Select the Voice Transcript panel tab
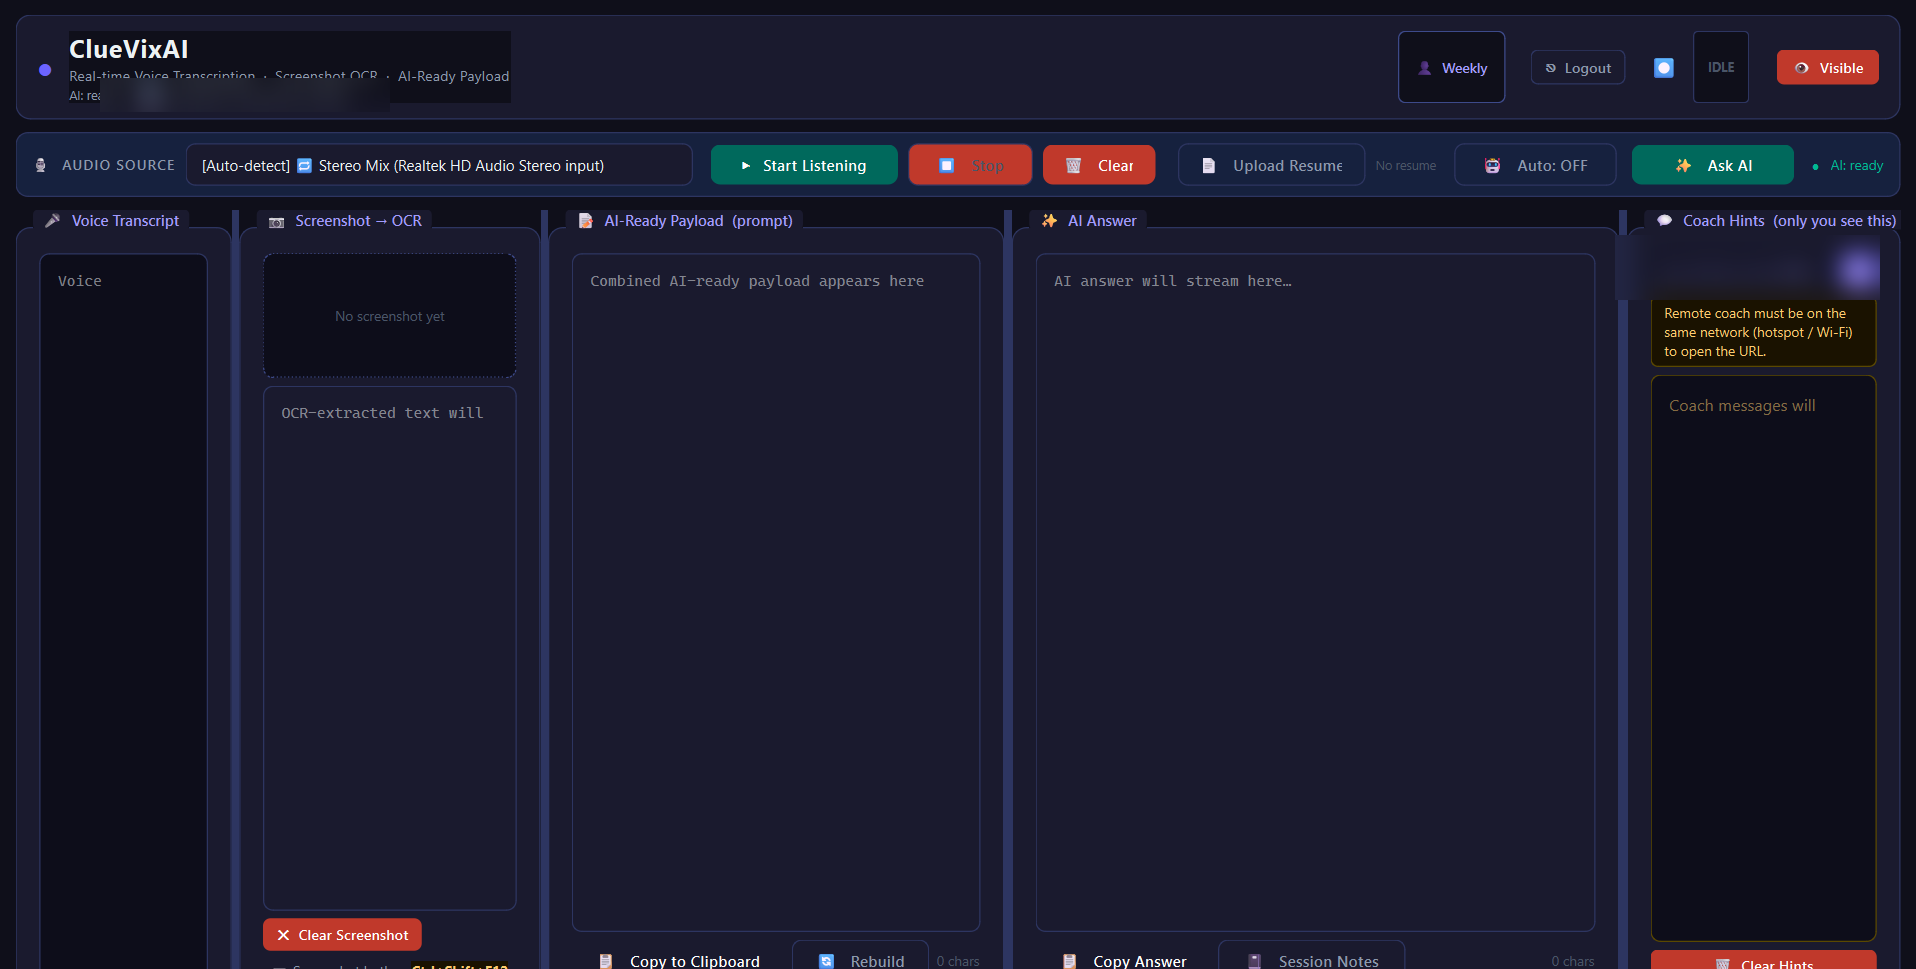1916x969 pixels. point(112,220)
